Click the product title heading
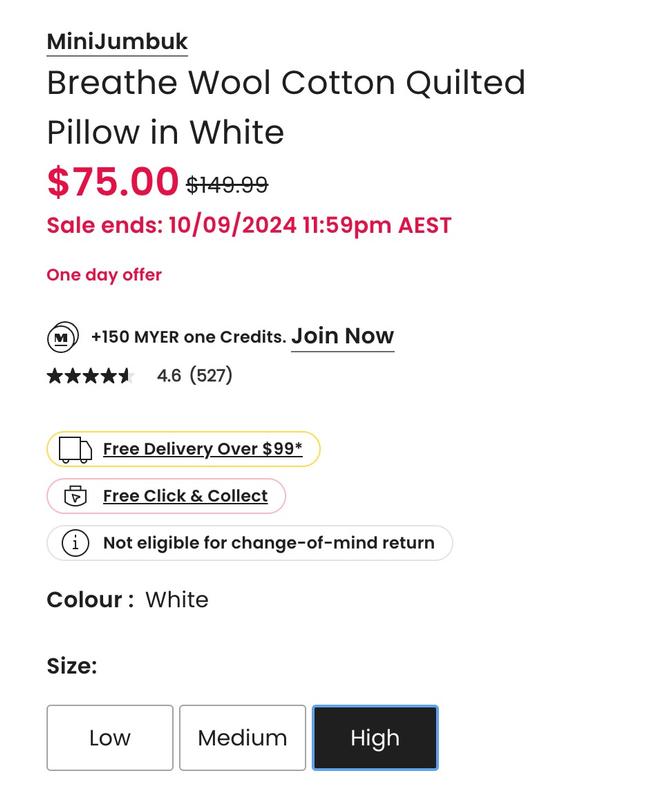Image resolution: width=647 pixels, height=800 pixels. coord(286,107)
